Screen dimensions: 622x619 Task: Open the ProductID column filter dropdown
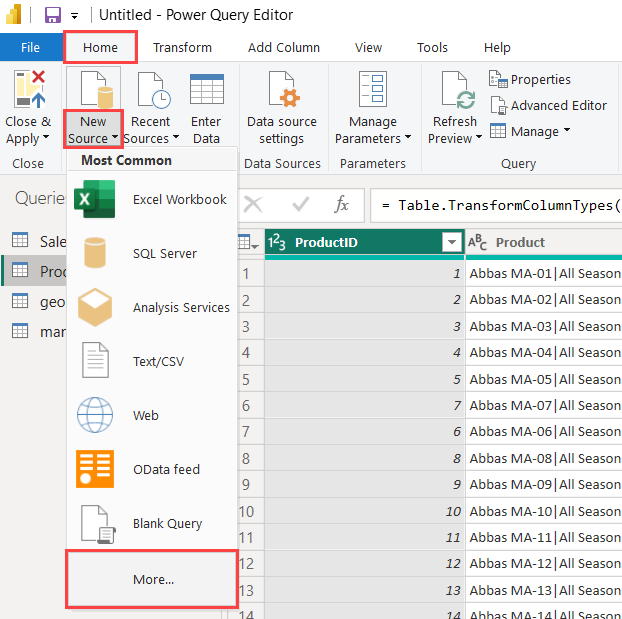[451, 242]
